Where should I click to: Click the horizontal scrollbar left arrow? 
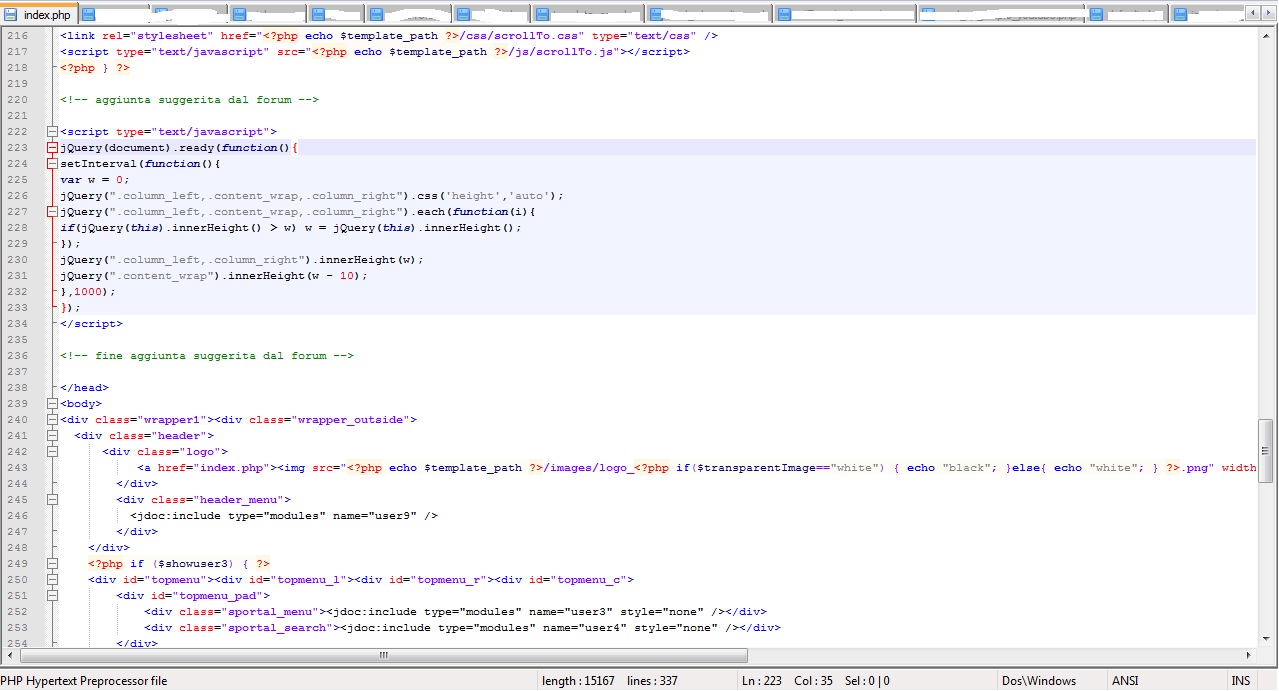pos(9,656)
